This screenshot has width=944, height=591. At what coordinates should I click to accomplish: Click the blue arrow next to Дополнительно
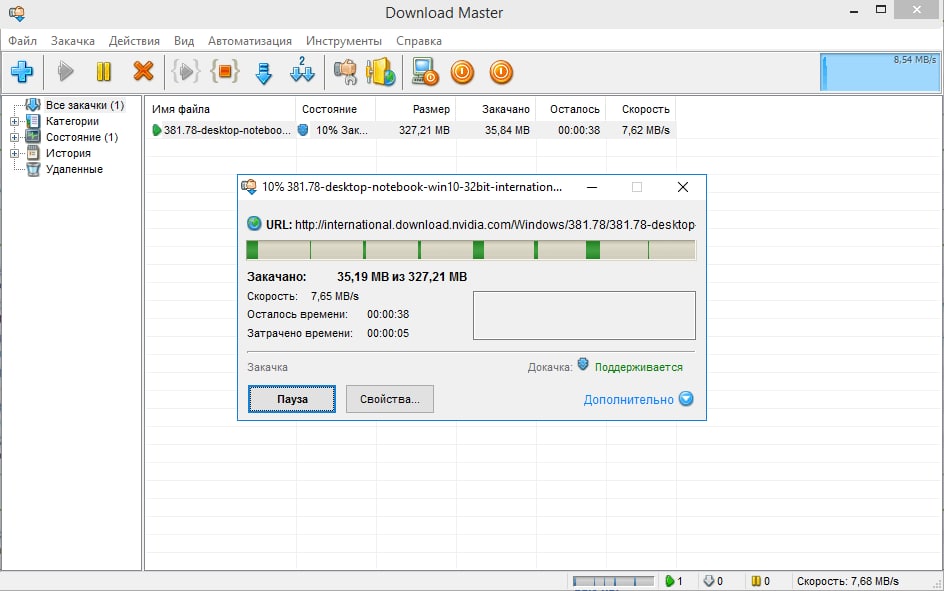click(x=686, y=398)
